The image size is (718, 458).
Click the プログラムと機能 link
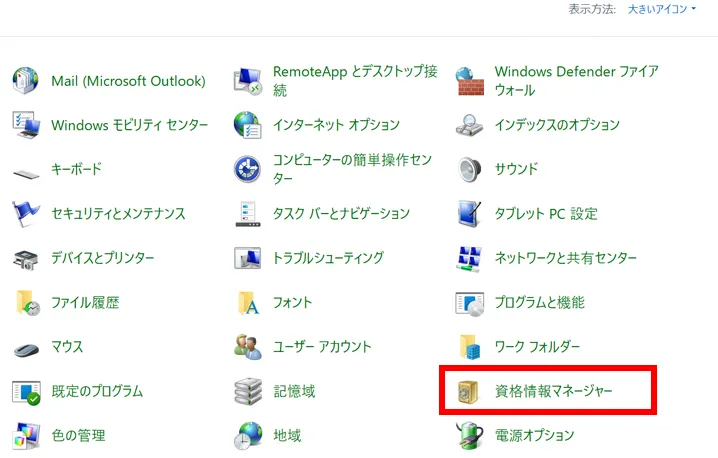click(x=539, y=302)
